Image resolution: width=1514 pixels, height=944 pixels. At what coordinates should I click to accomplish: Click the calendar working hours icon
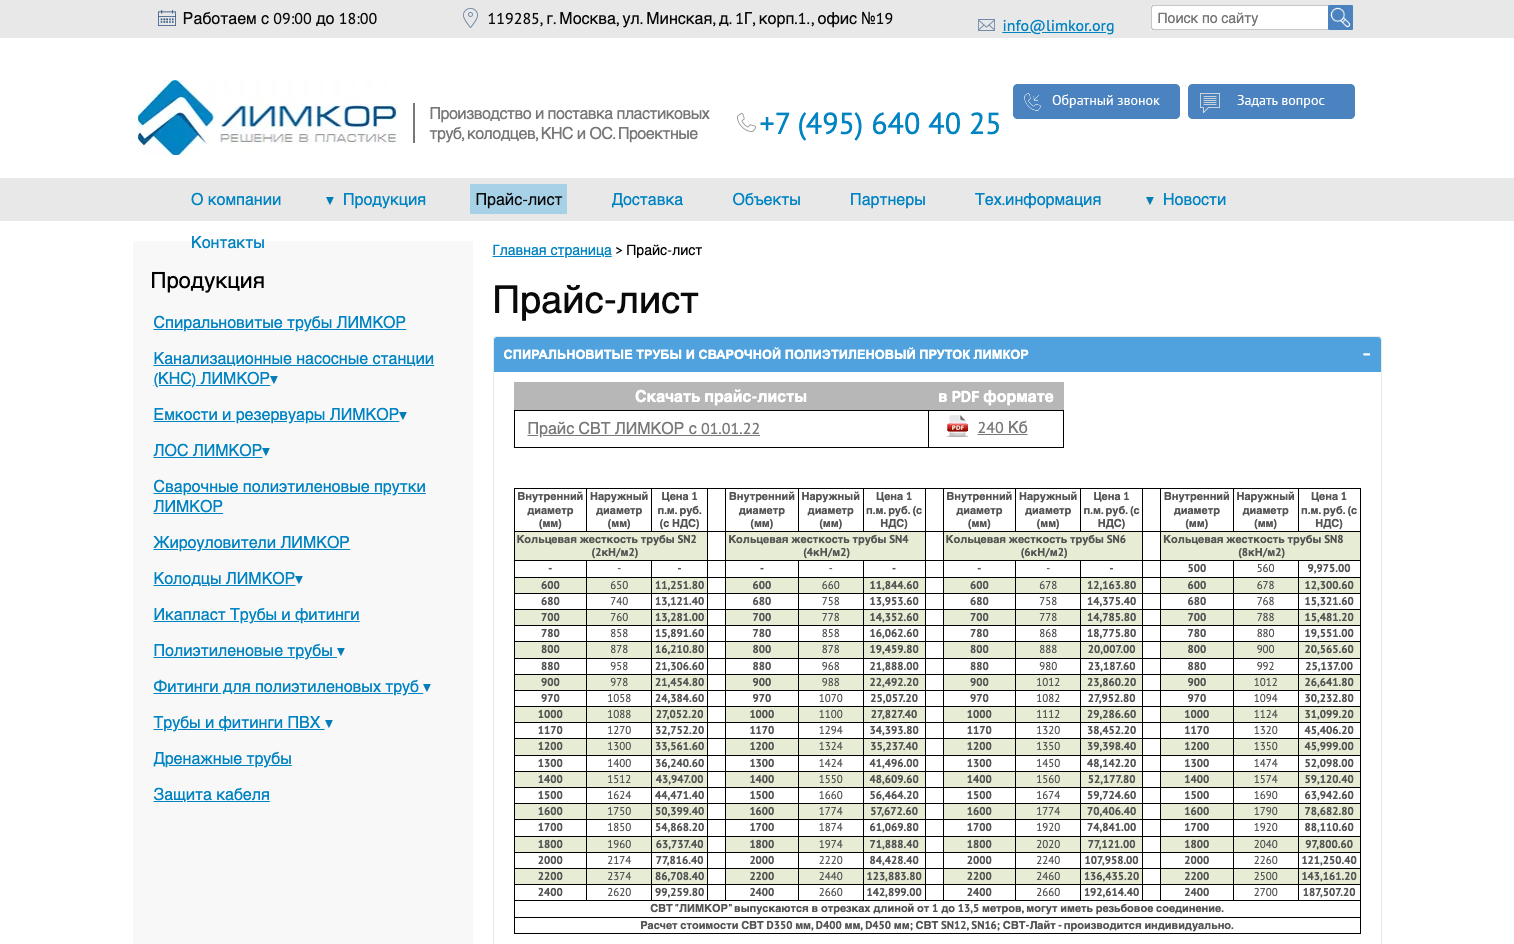coord(167,18)
